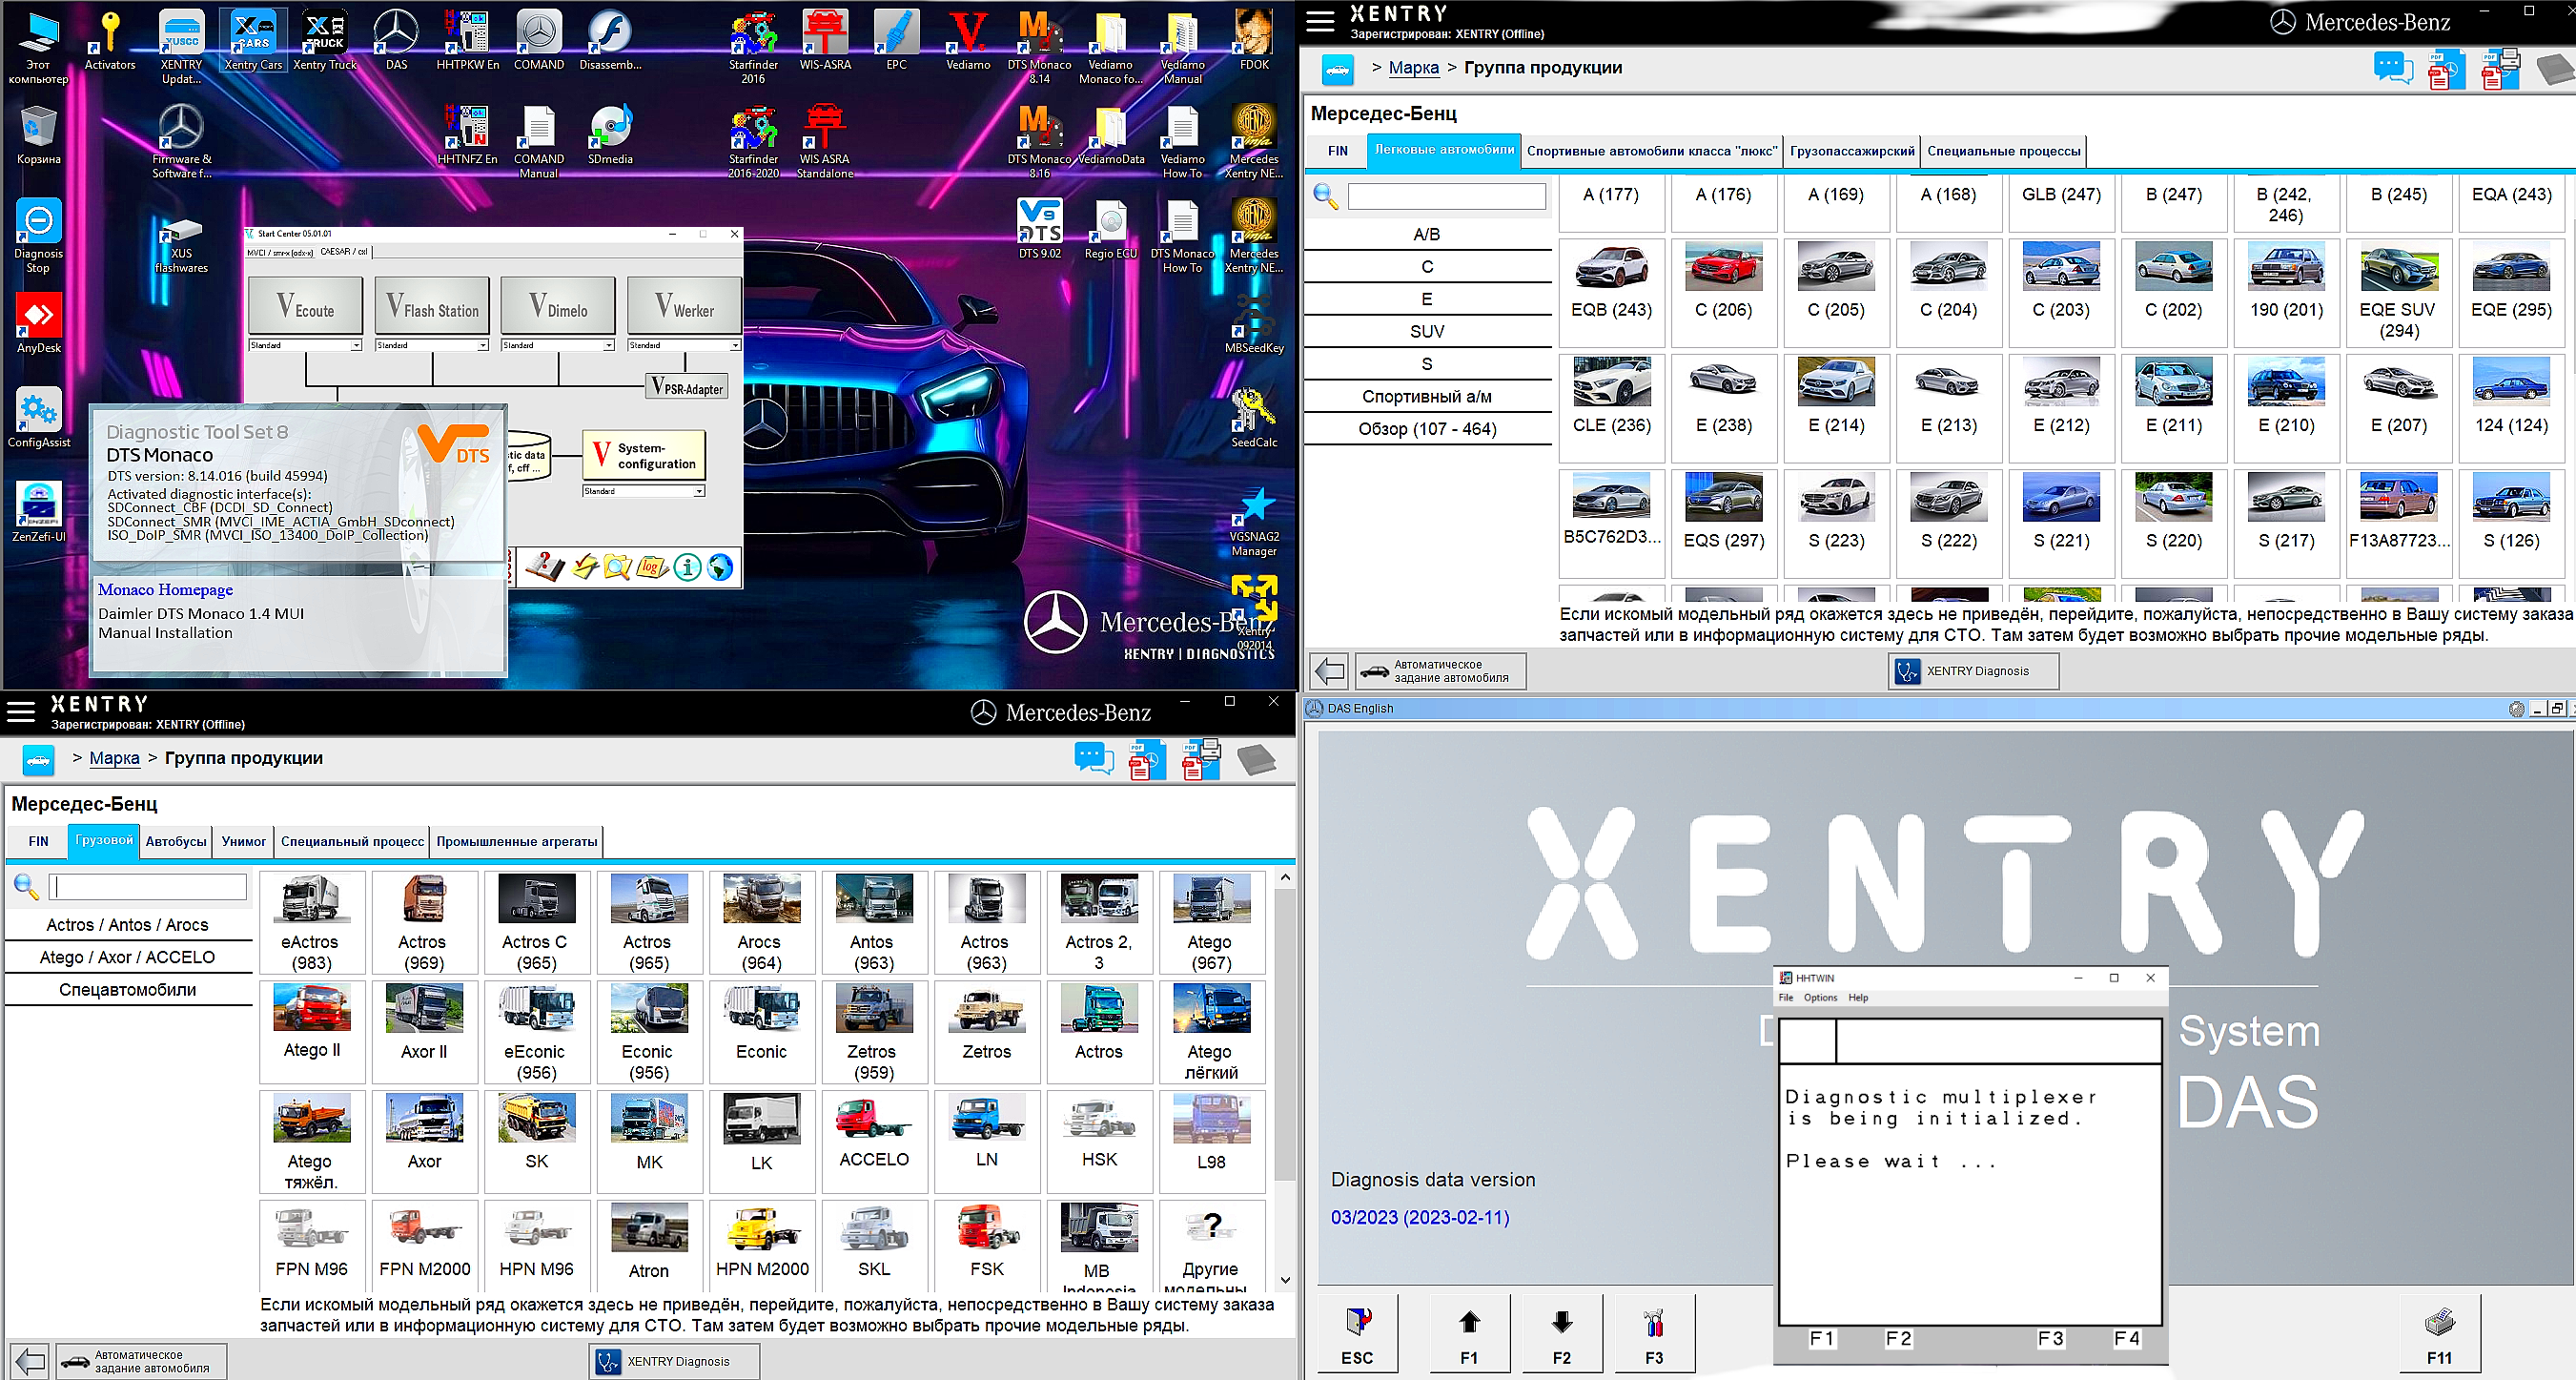
Task: Click the info icon in Start Center toolbar
Action: point(687,567)
